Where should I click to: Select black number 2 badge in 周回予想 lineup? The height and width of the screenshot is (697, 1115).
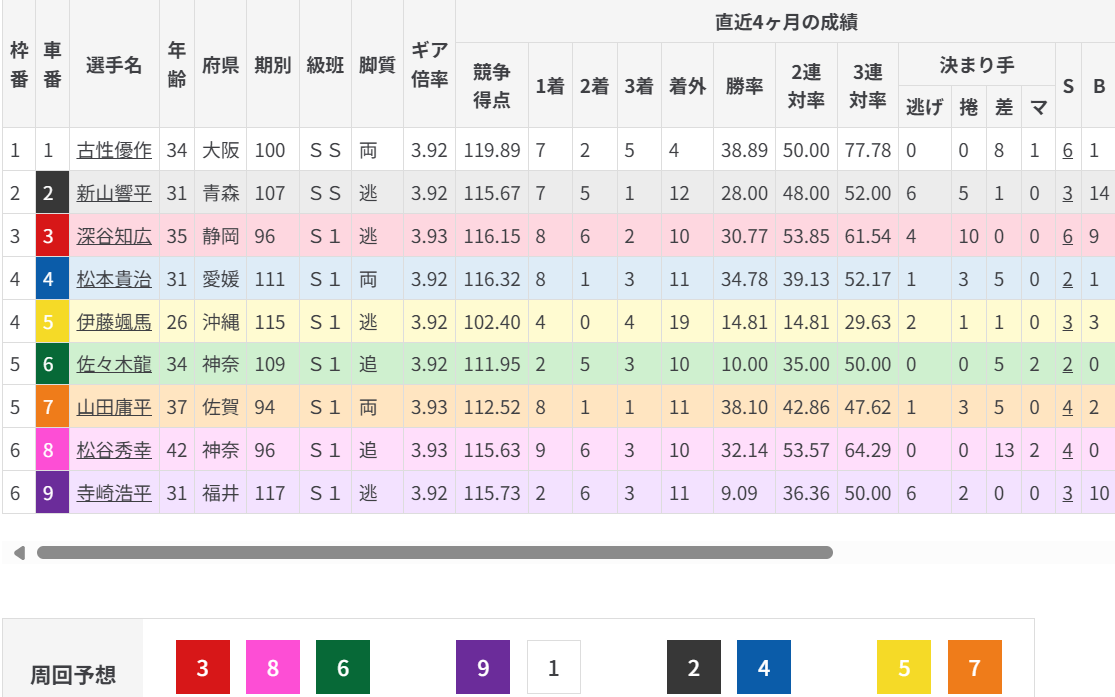(x=694, y=667)
